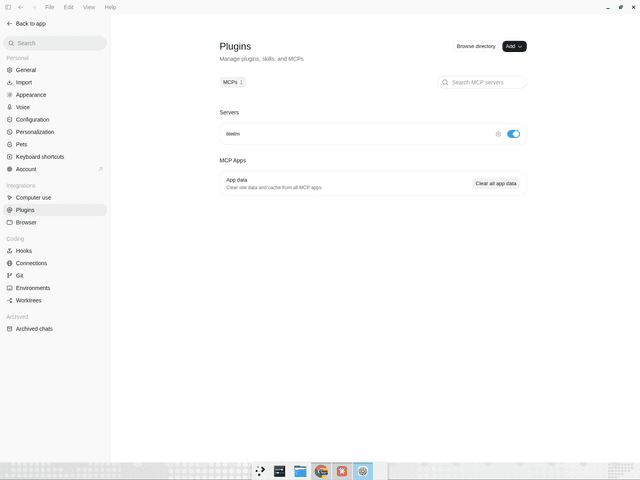Image resolution: width=640 pixels, height=480 pixels.
Task: Return via Back to app
Action: pyautogui.click(x=27, y=24)
